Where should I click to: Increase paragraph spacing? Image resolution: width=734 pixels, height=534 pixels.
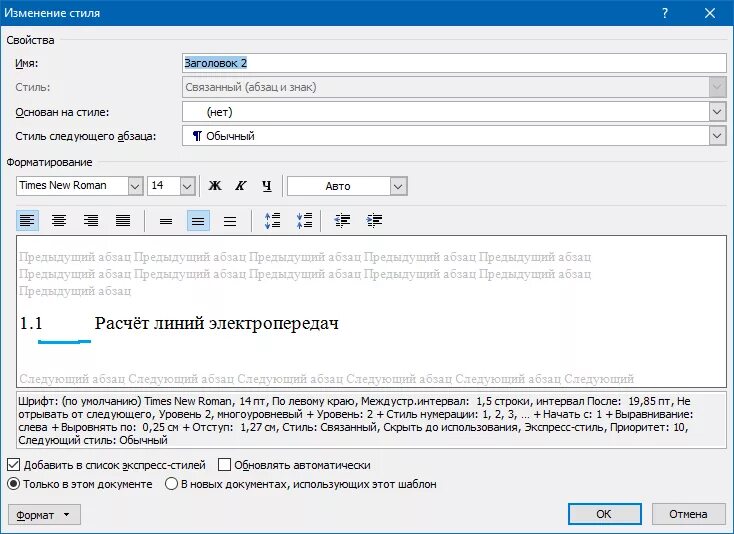[272, 220]
